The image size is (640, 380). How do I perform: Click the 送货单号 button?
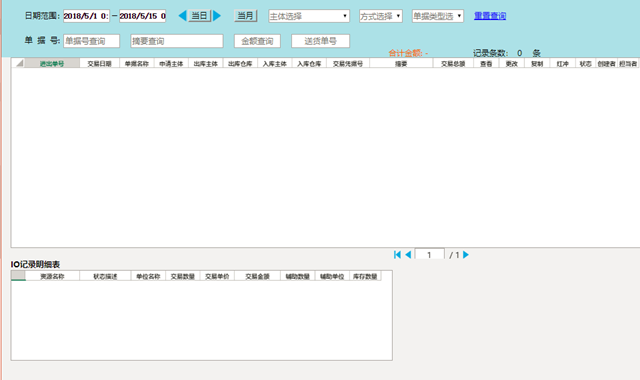[320, 41]
